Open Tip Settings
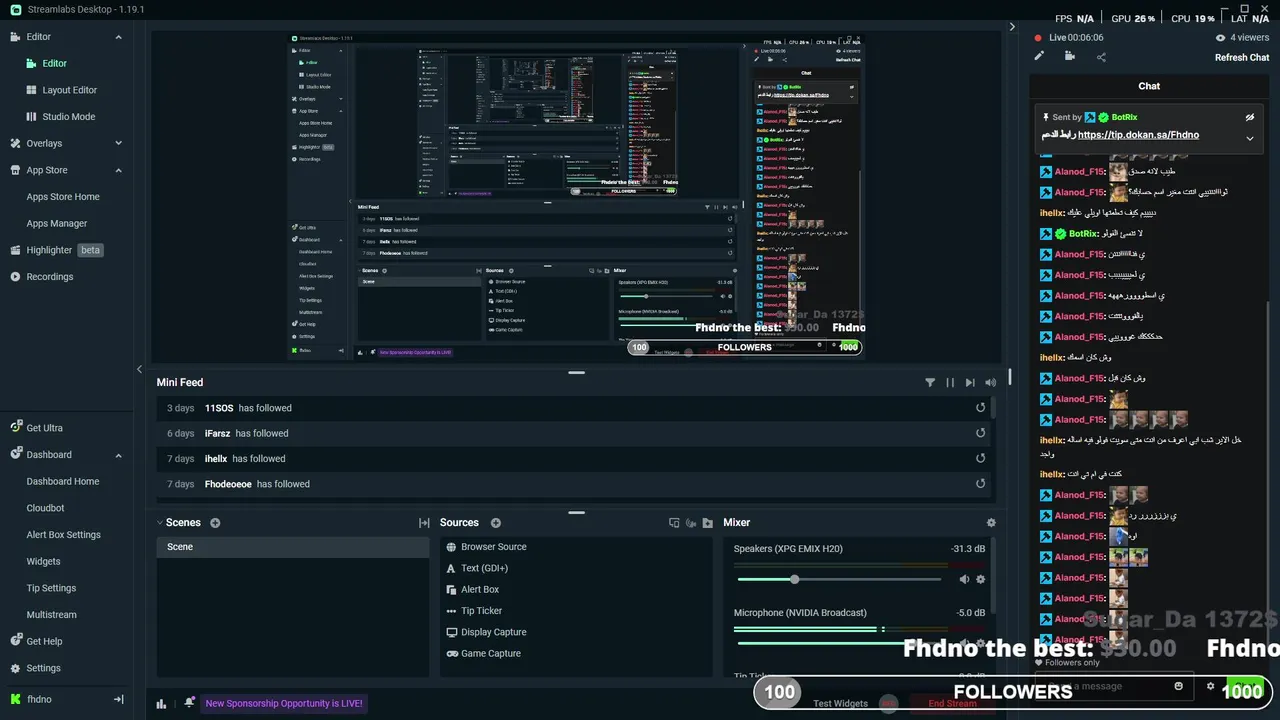The image size is (1280, 720). (51, 588)
